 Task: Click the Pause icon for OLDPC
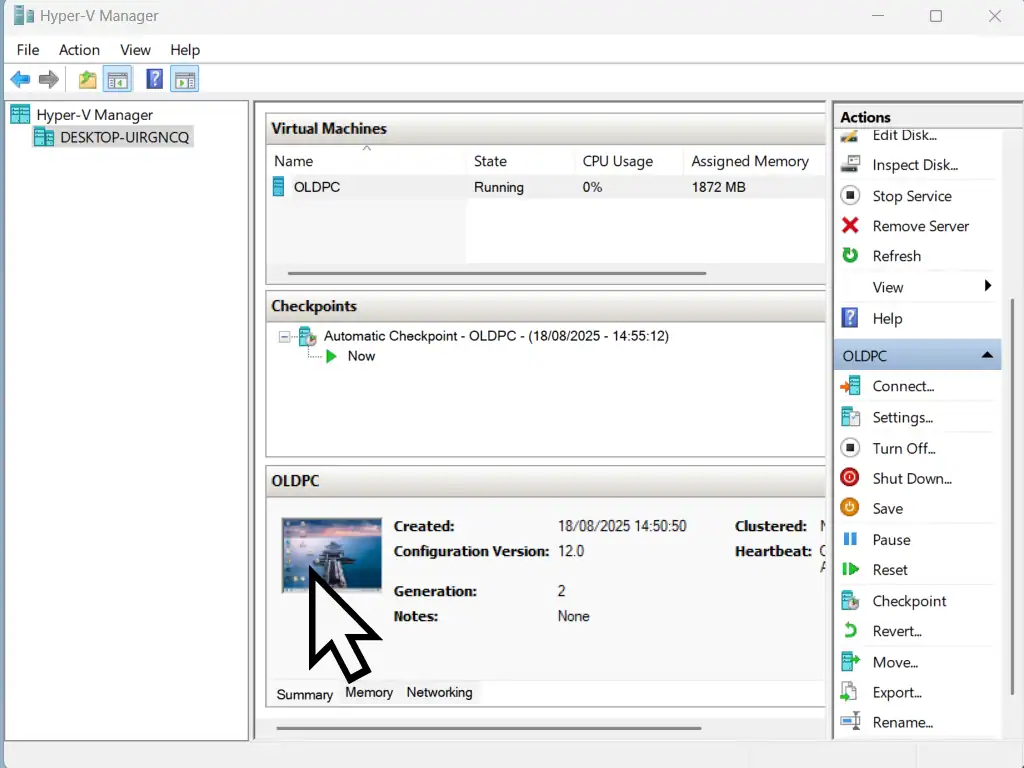pyautogui.click(x=850, y=539)
